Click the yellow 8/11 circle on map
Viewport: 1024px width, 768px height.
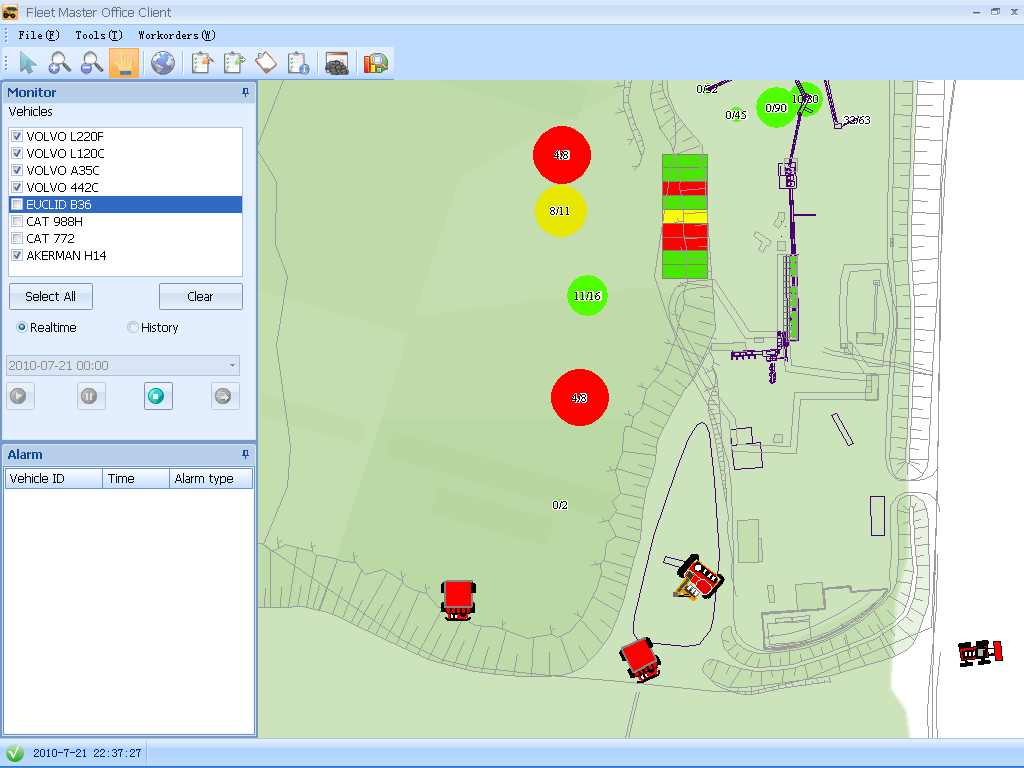tap(560, 211)
